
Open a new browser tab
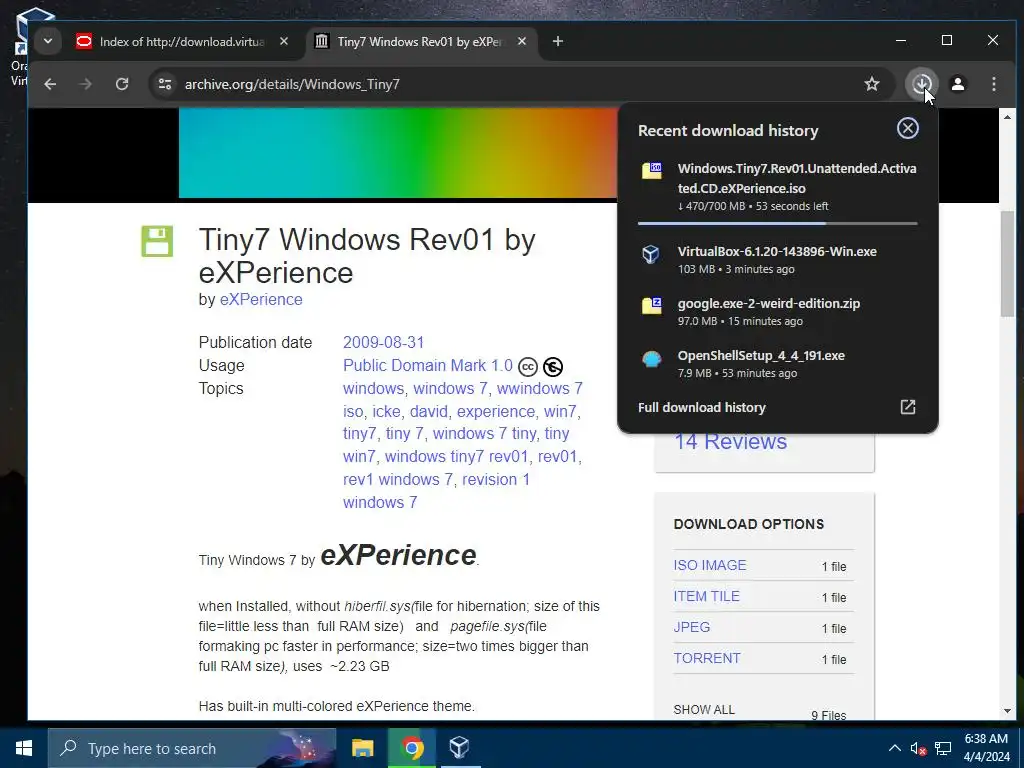[558, 41]
